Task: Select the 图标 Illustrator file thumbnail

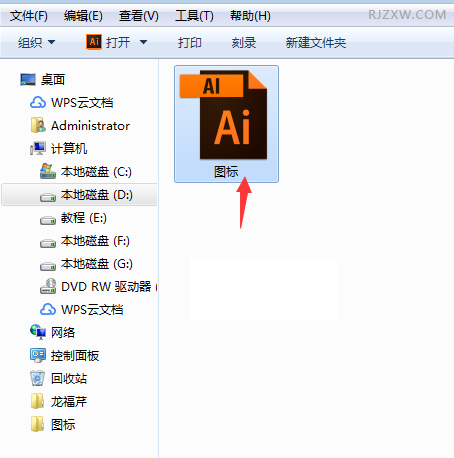Action: click(x=226, y=124)
